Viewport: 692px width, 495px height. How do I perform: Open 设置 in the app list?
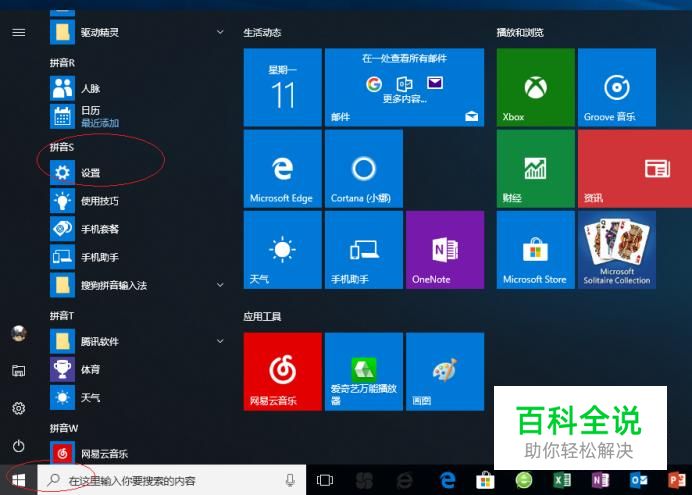[x=138, y=172]
